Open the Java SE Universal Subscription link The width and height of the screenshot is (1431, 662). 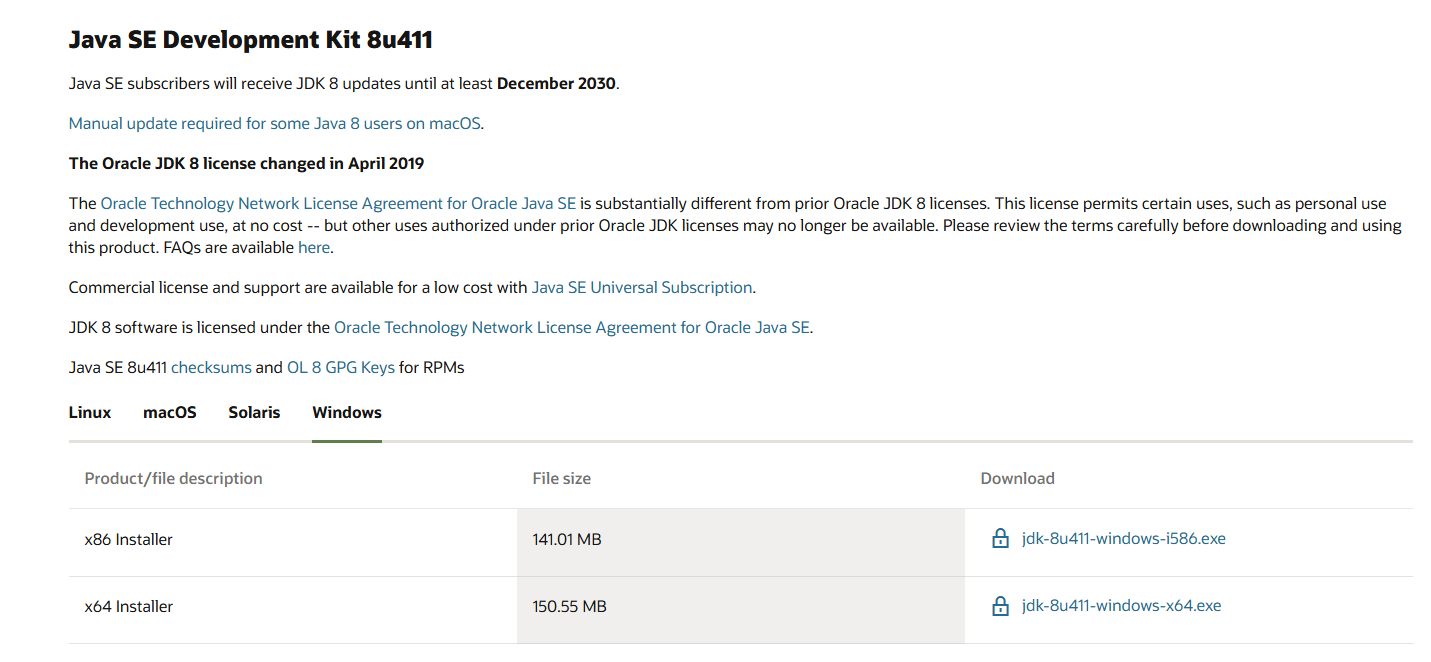[x=641, y=287]
